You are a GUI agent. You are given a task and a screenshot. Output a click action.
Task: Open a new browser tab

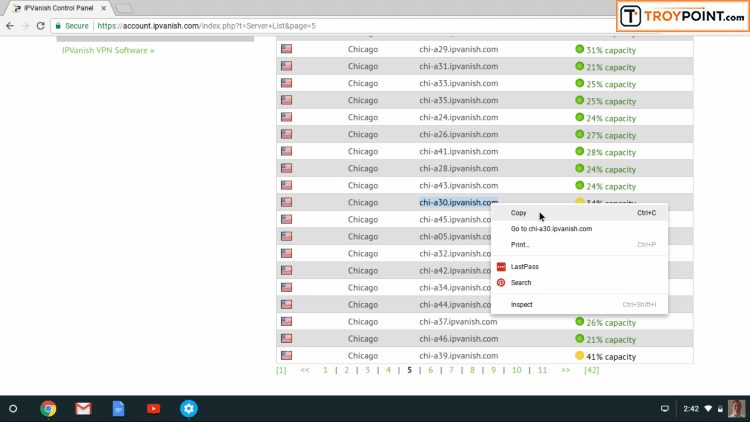tap(124, 8)
